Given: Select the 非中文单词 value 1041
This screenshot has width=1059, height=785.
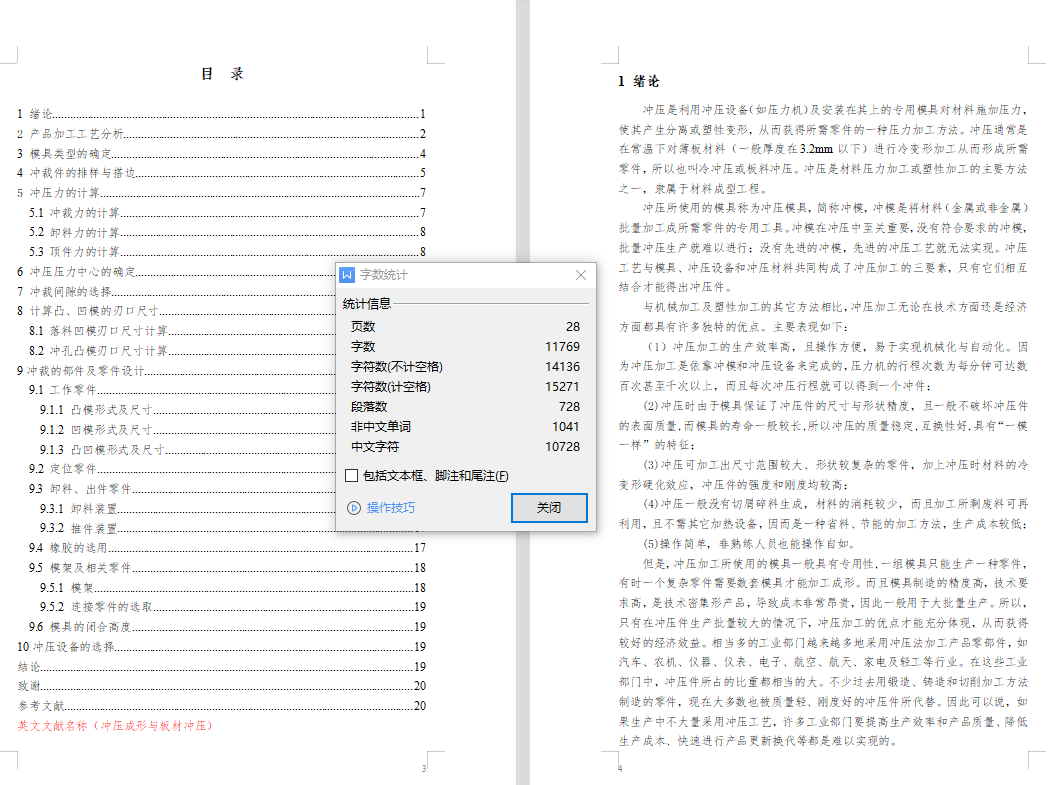Looking at the screenshot, I should (x=565, y=427).
